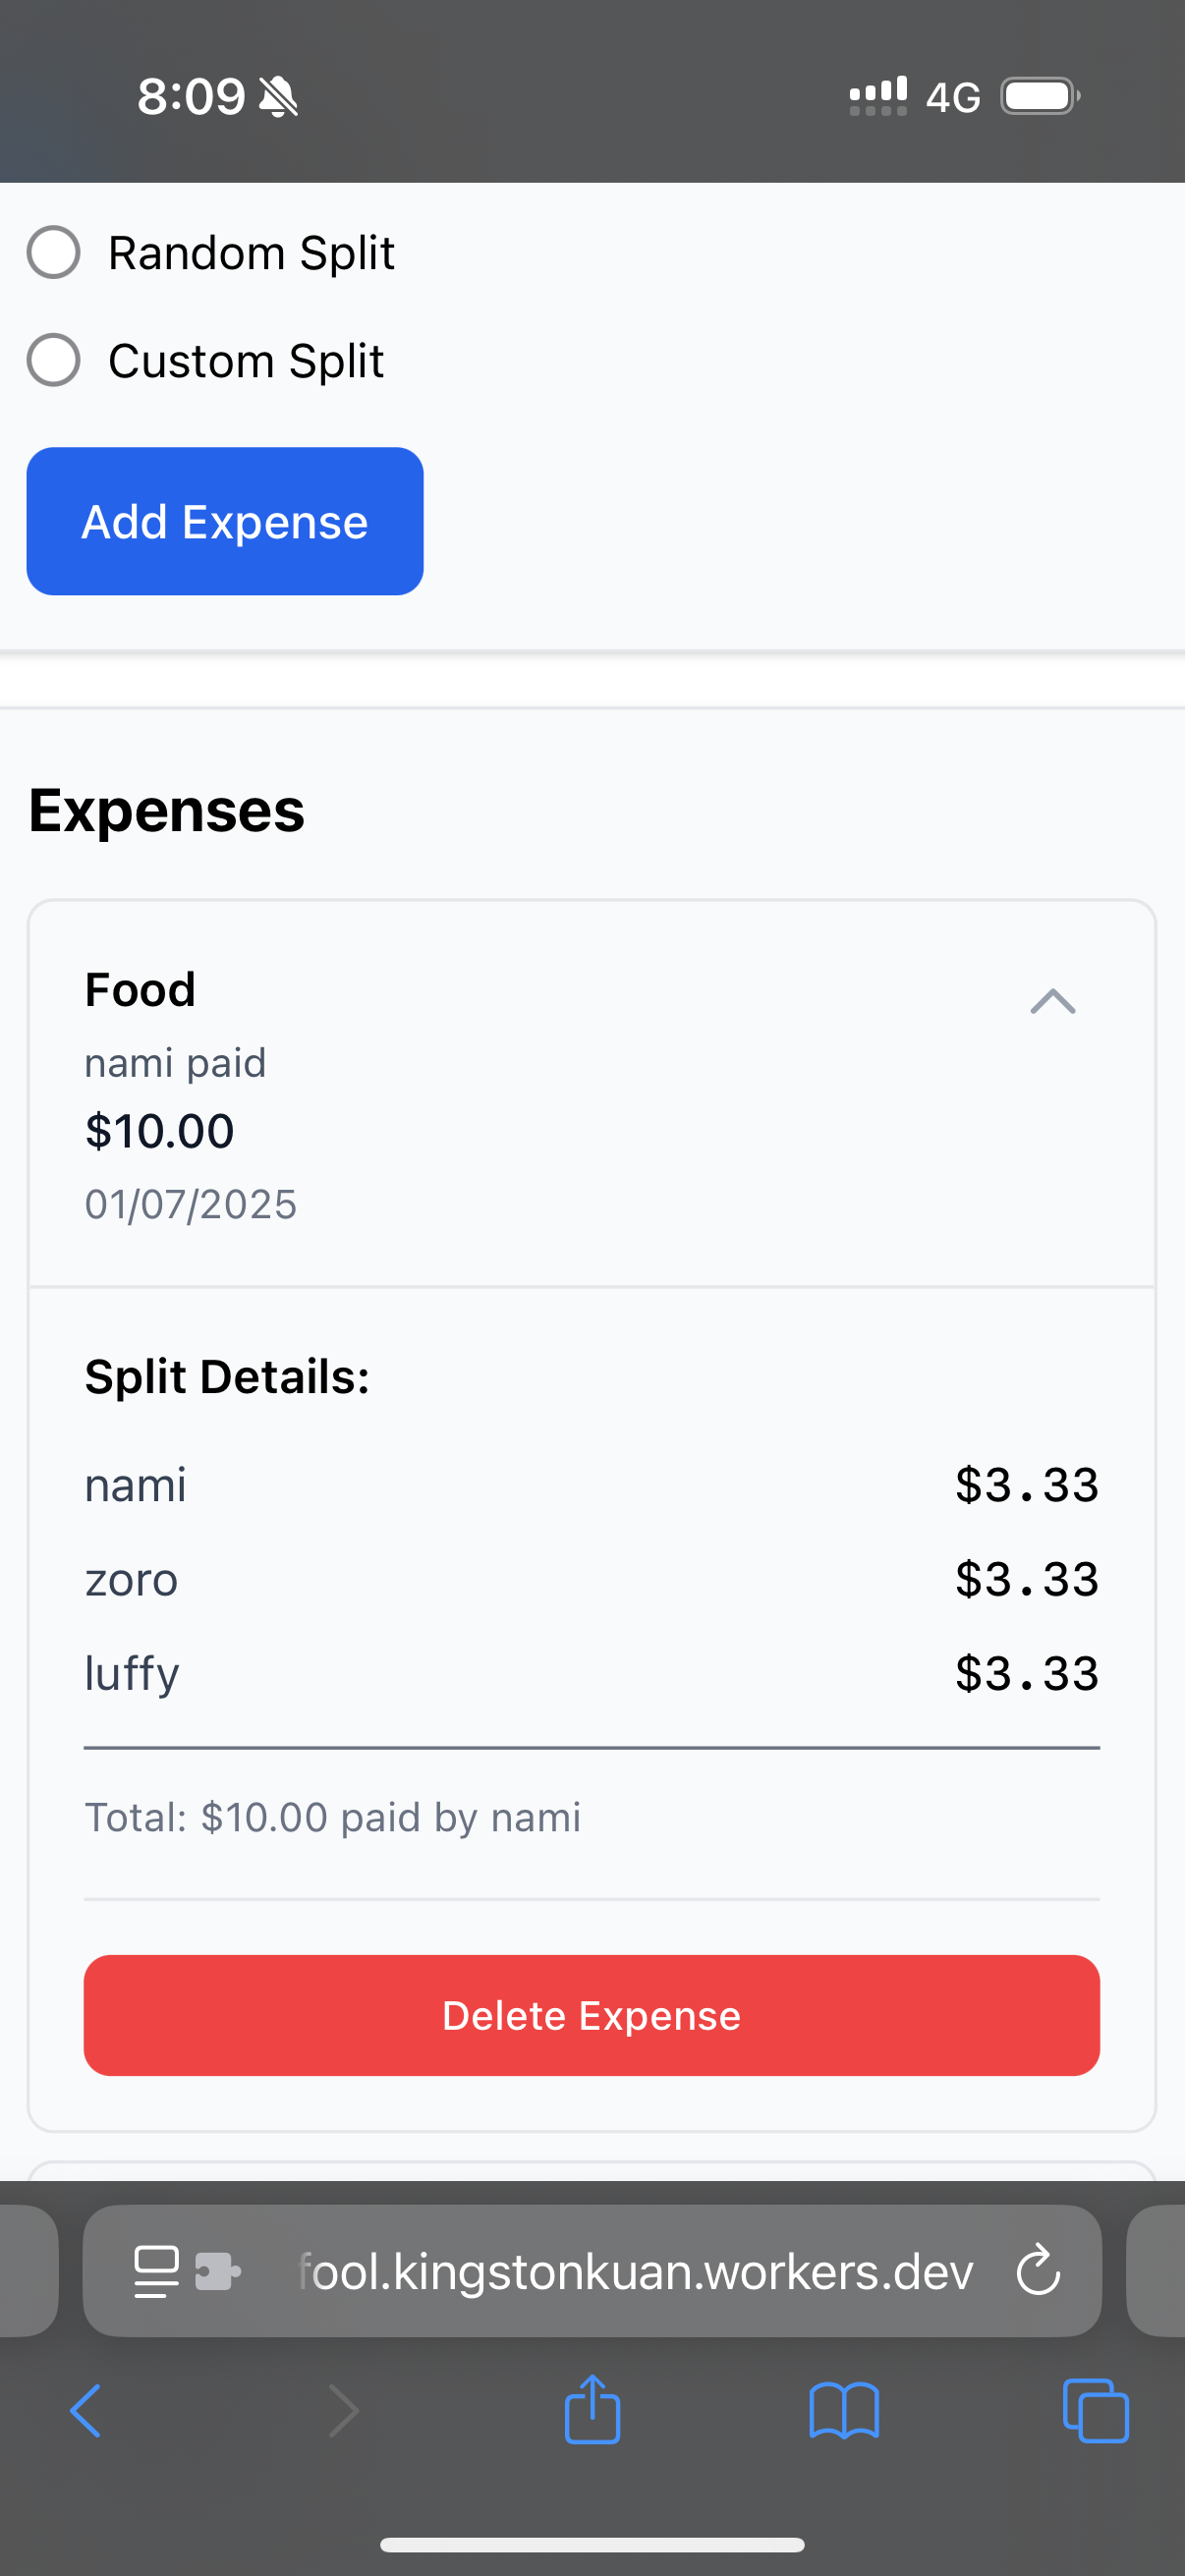
Task: Select the Random Split radio button
Action: [x=54, y=252]
